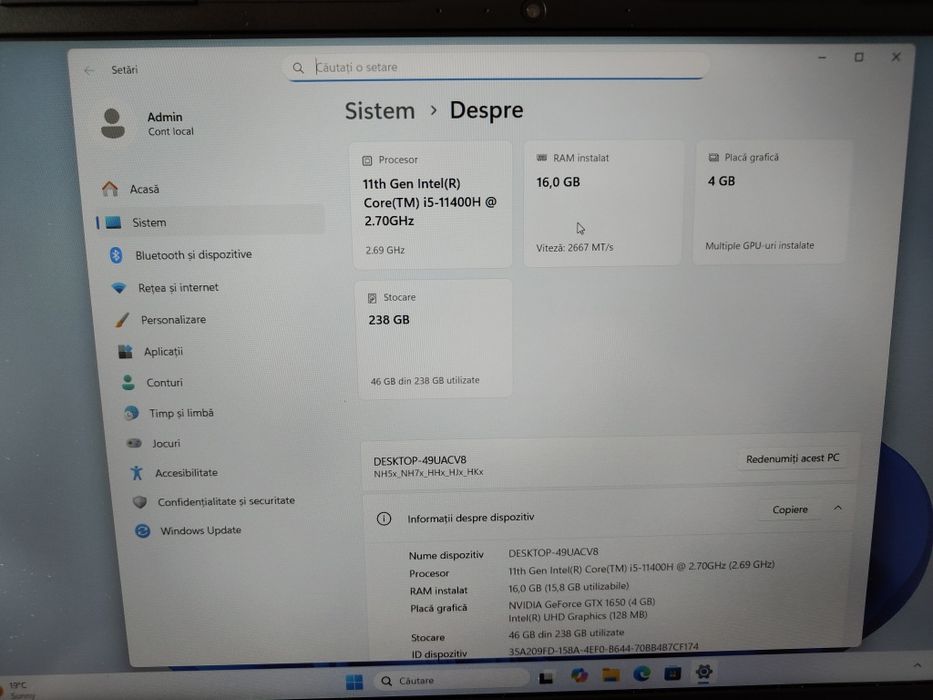The image size is (933, 700).
Task: Click the paintbrush Personalizare icon
Action: click(x=122, y=320)
